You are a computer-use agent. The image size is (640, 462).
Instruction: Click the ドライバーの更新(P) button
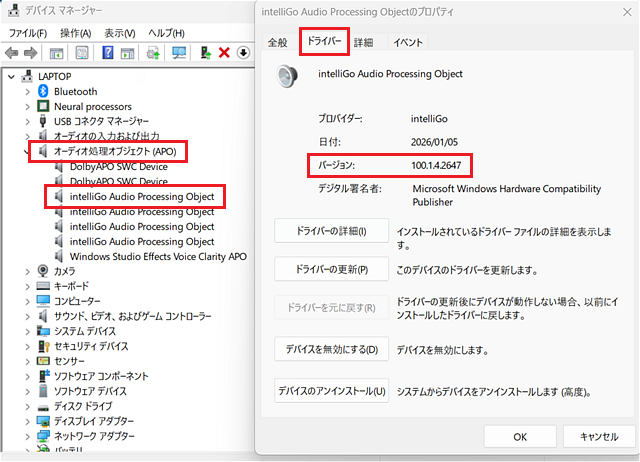[x=331, y=269]
